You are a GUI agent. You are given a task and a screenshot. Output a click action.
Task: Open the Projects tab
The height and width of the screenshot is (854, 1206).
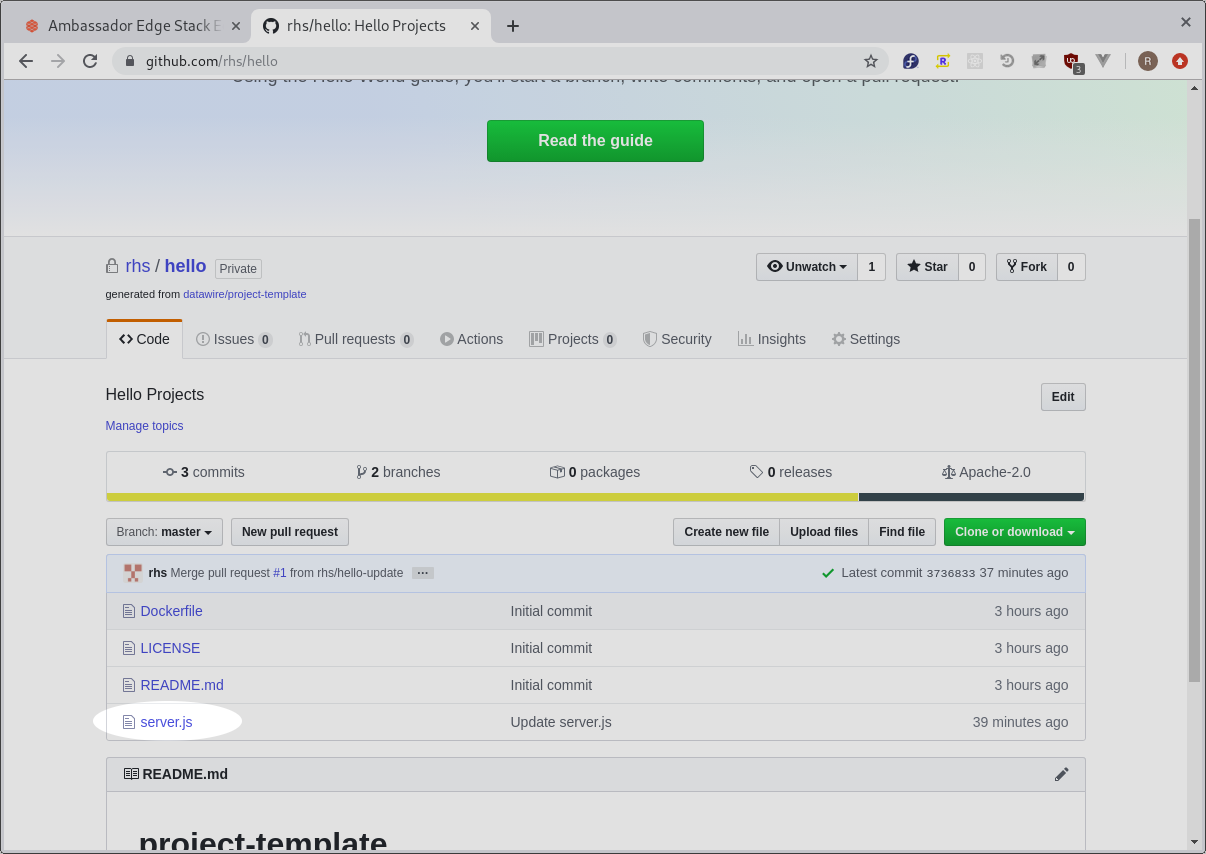pos(573,339)
